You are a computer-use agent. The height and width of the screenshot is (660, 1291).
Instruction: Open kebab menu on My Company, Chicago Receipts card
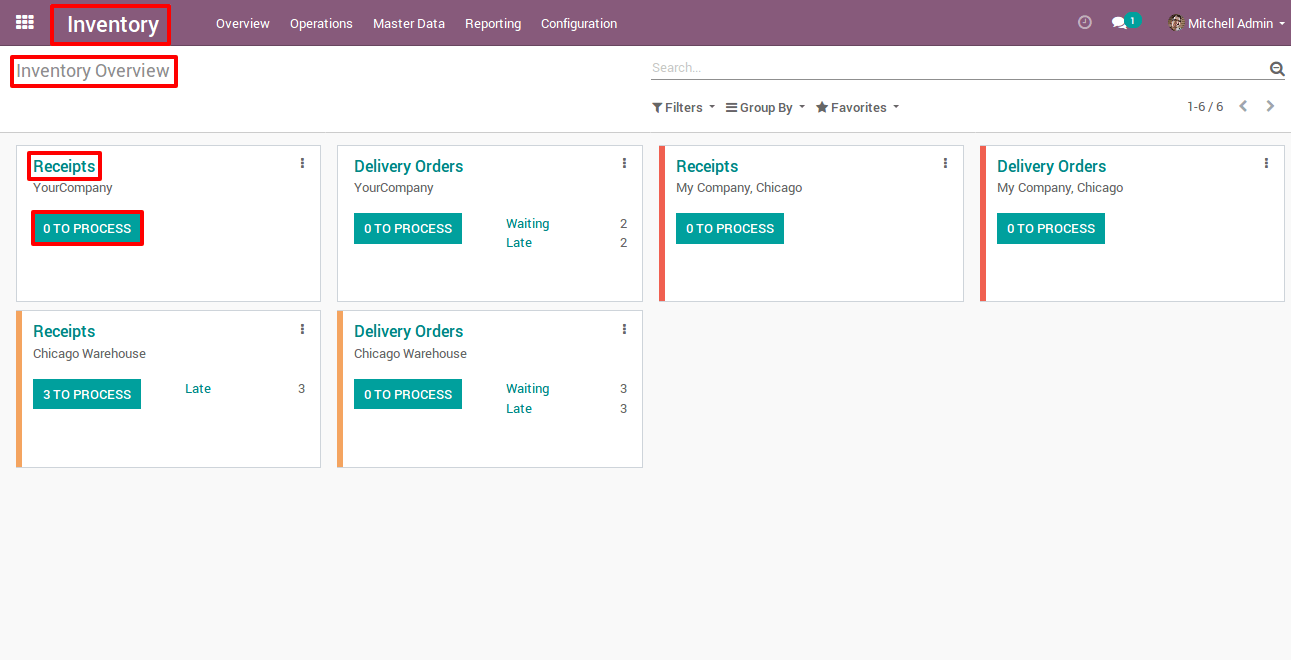(945, 163)
